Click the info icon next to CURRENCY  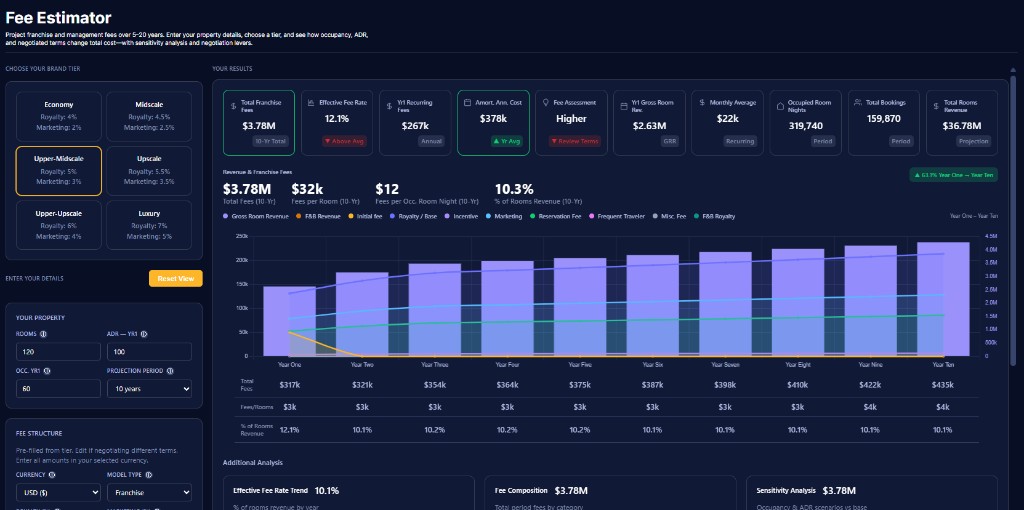click(52, 475)
